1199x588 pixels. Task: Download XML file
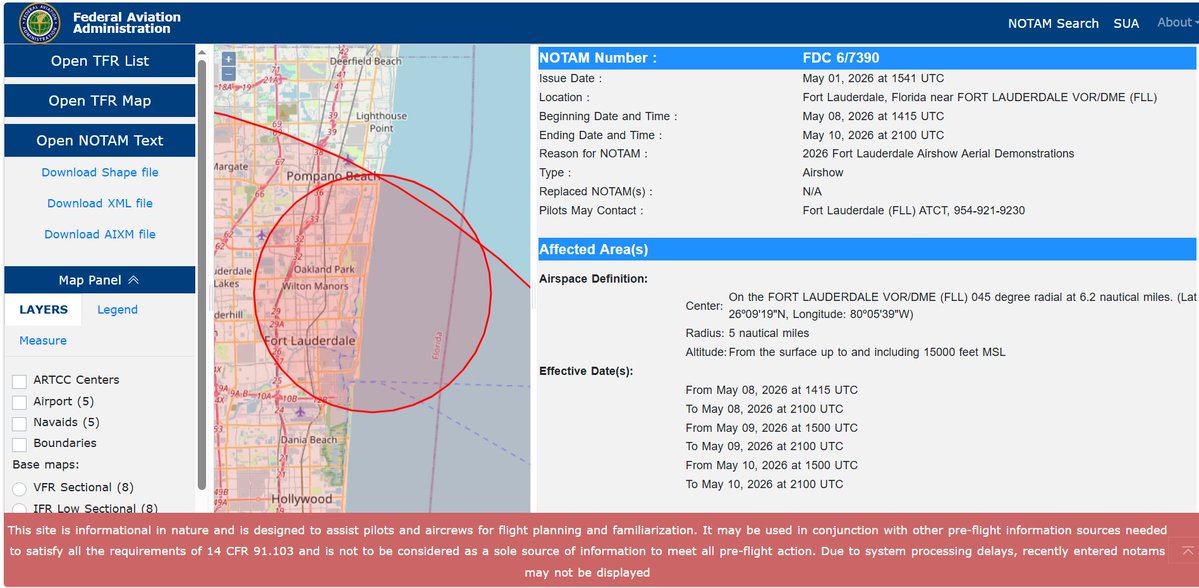point(100,203)
